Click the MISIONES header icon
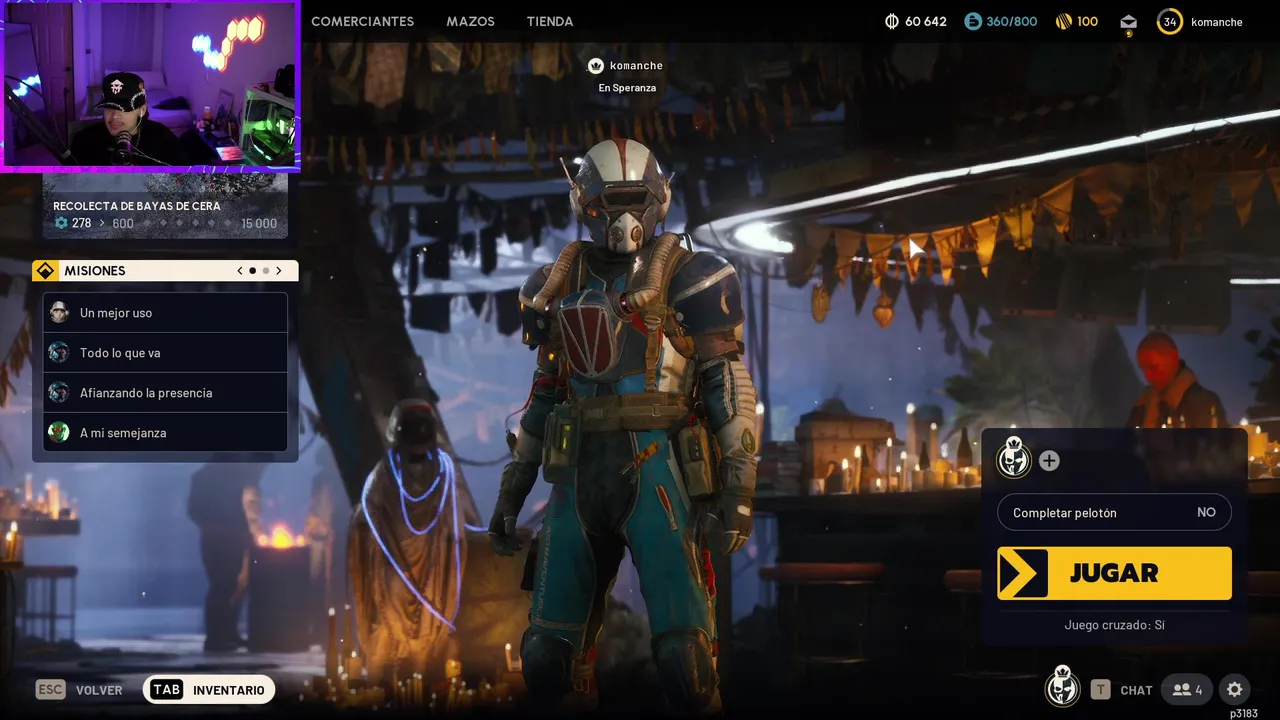The height and width of the screenshot is (720, 1280). pos(45,271)
